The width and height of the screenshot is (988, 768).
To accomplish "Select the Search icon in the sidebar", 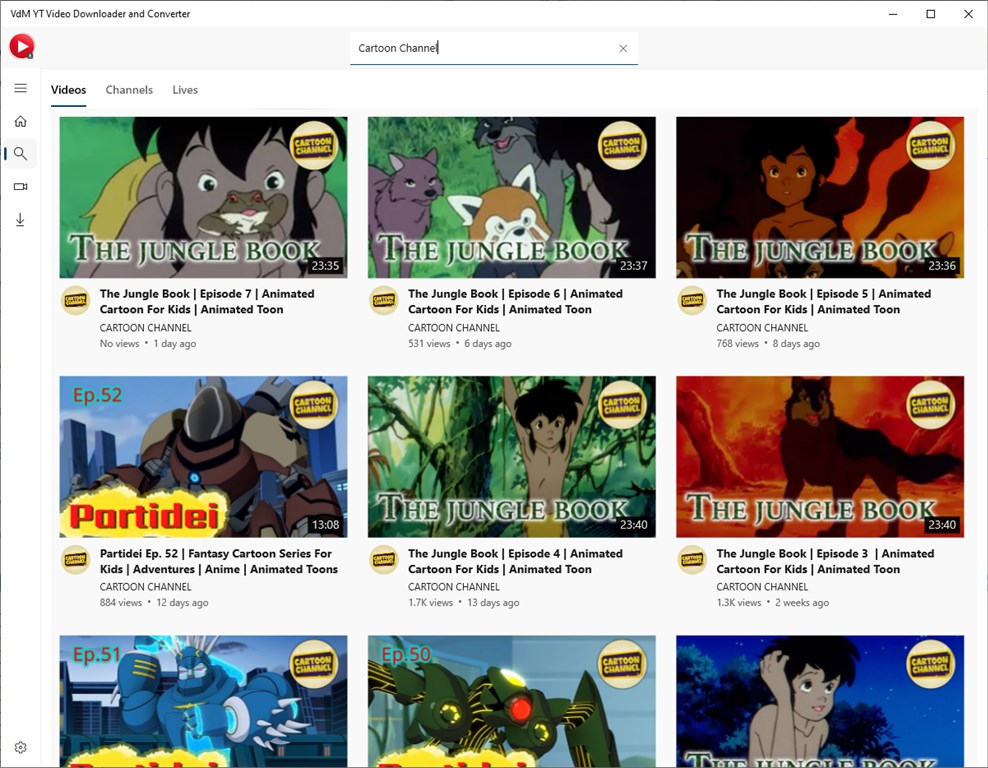I will click(20, 154).
